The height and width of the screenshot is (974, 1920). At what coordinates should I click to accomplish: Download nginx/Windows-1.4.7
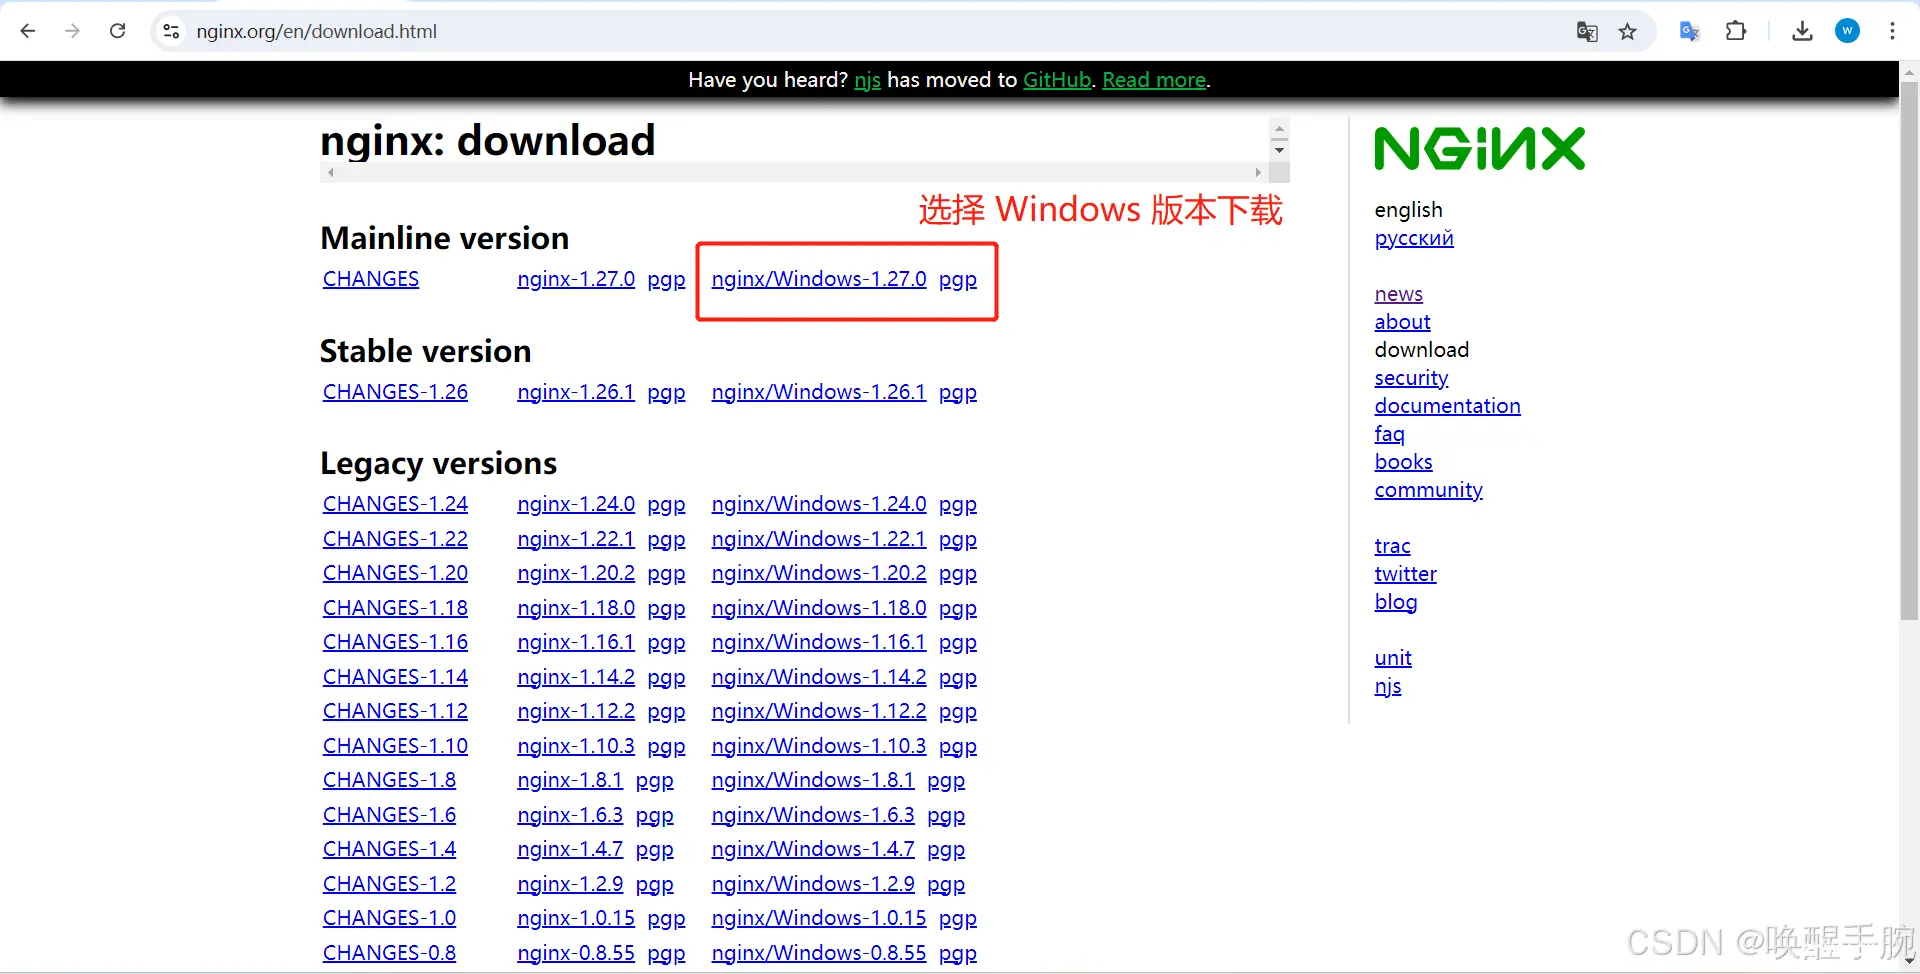813,849
